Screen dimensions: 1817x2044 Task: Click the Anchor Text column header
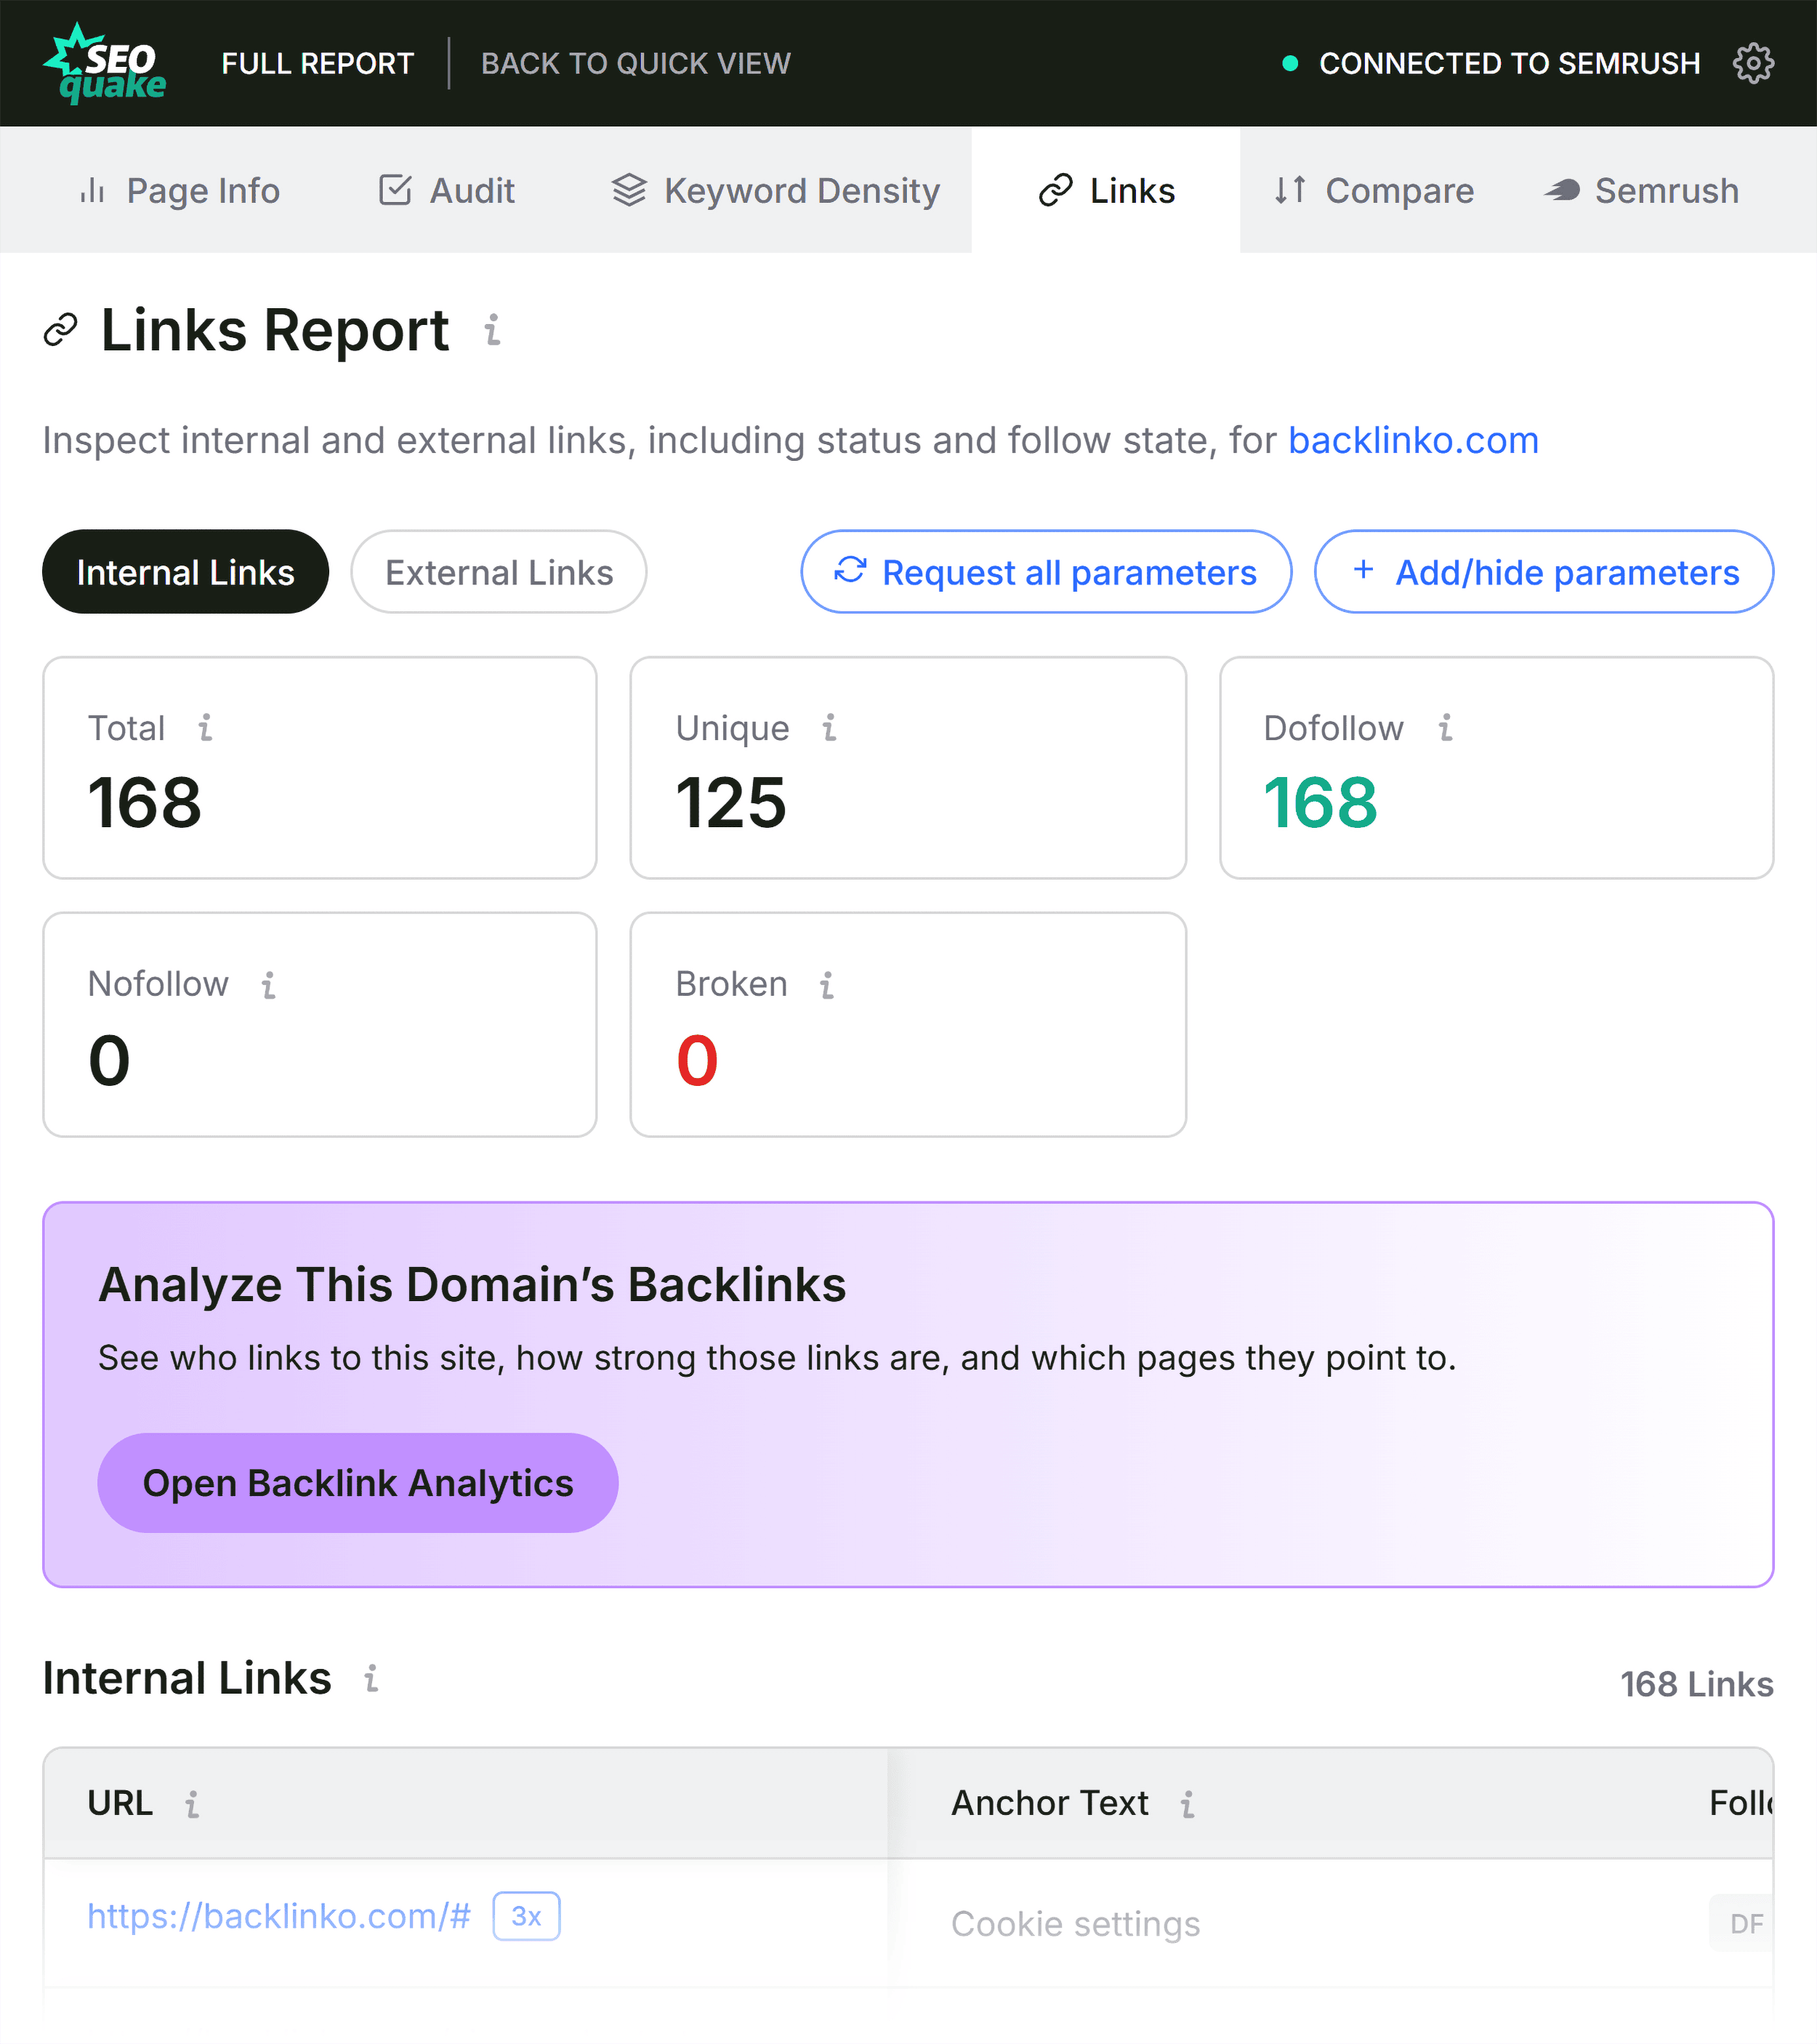[1050, 1803]
